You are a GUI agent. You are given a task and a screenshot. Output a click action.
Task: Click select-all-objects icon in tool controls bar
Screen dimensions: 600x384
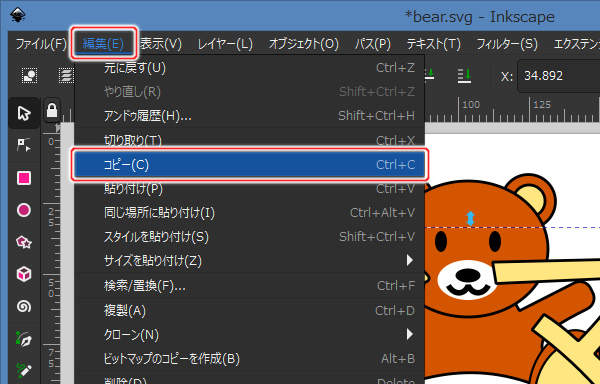[x=29, y=75]
